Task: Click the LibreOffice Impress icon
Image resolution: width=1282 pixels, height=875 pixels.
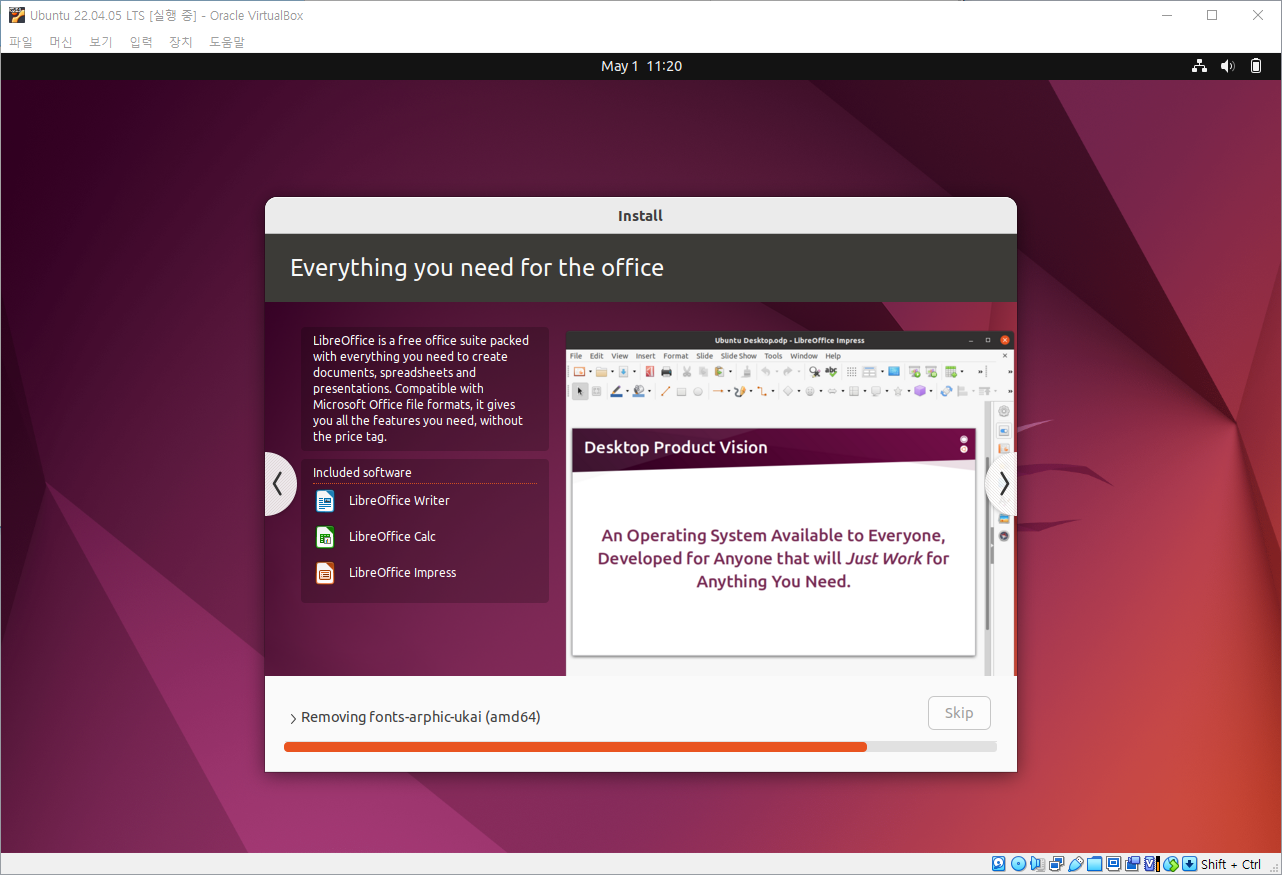Action: (x=325, y=573)
